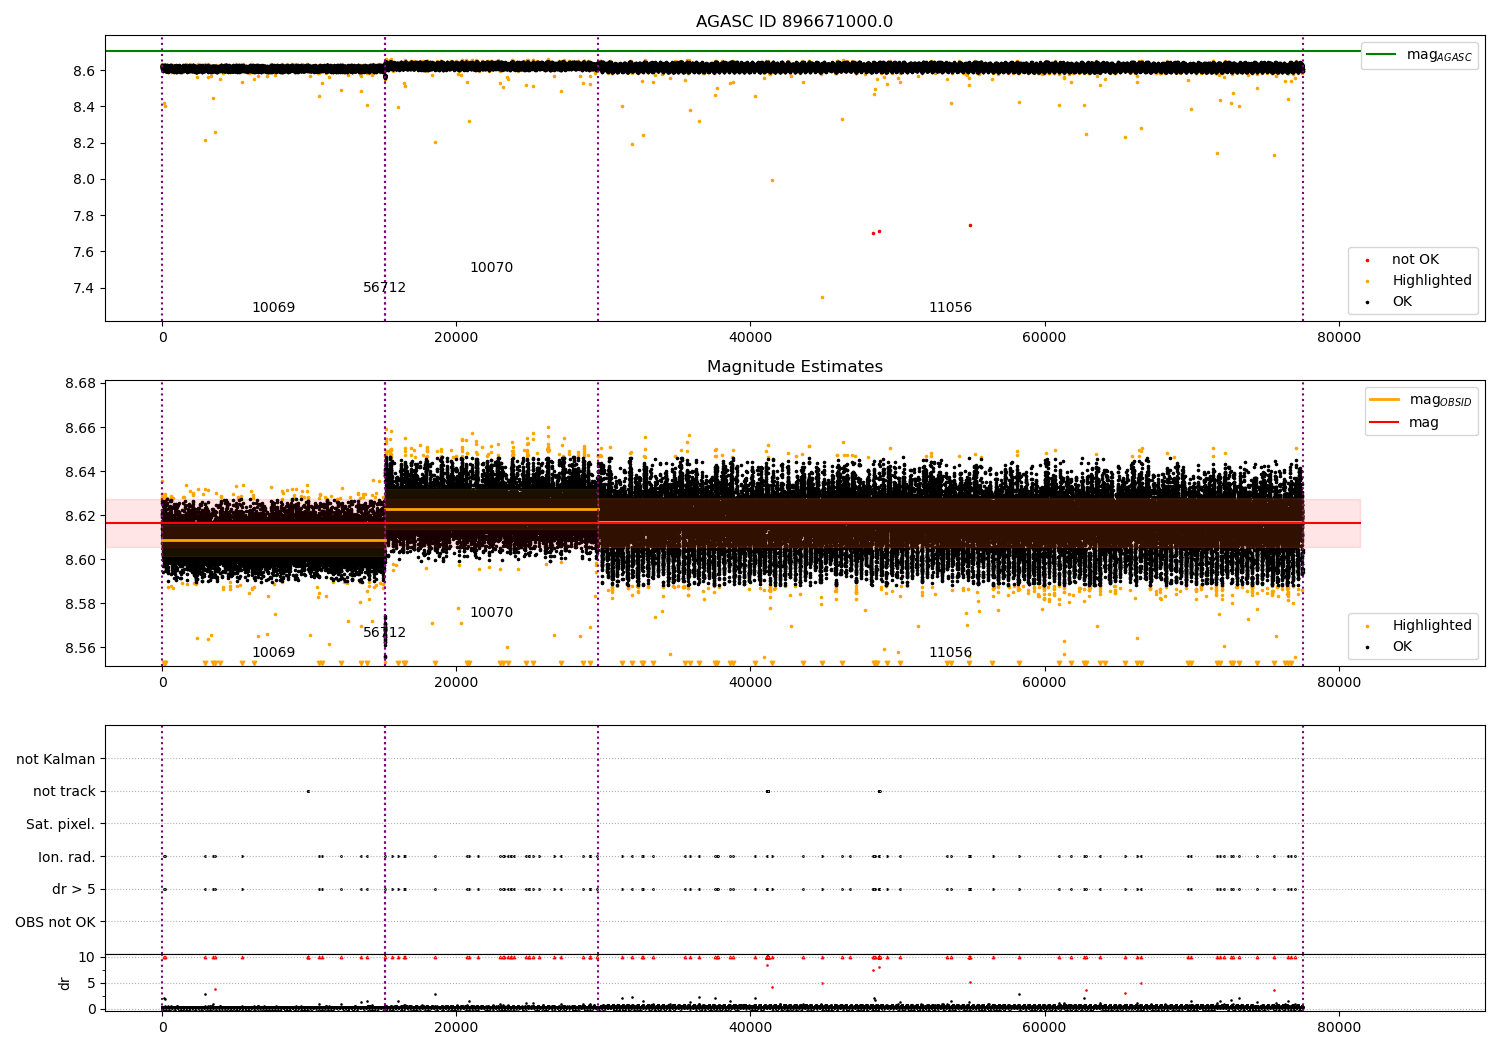Screen dimensions: 1500x1050
Task: Click 'OK' label in the top plot's lower legend
Action: pos(1402,302)
